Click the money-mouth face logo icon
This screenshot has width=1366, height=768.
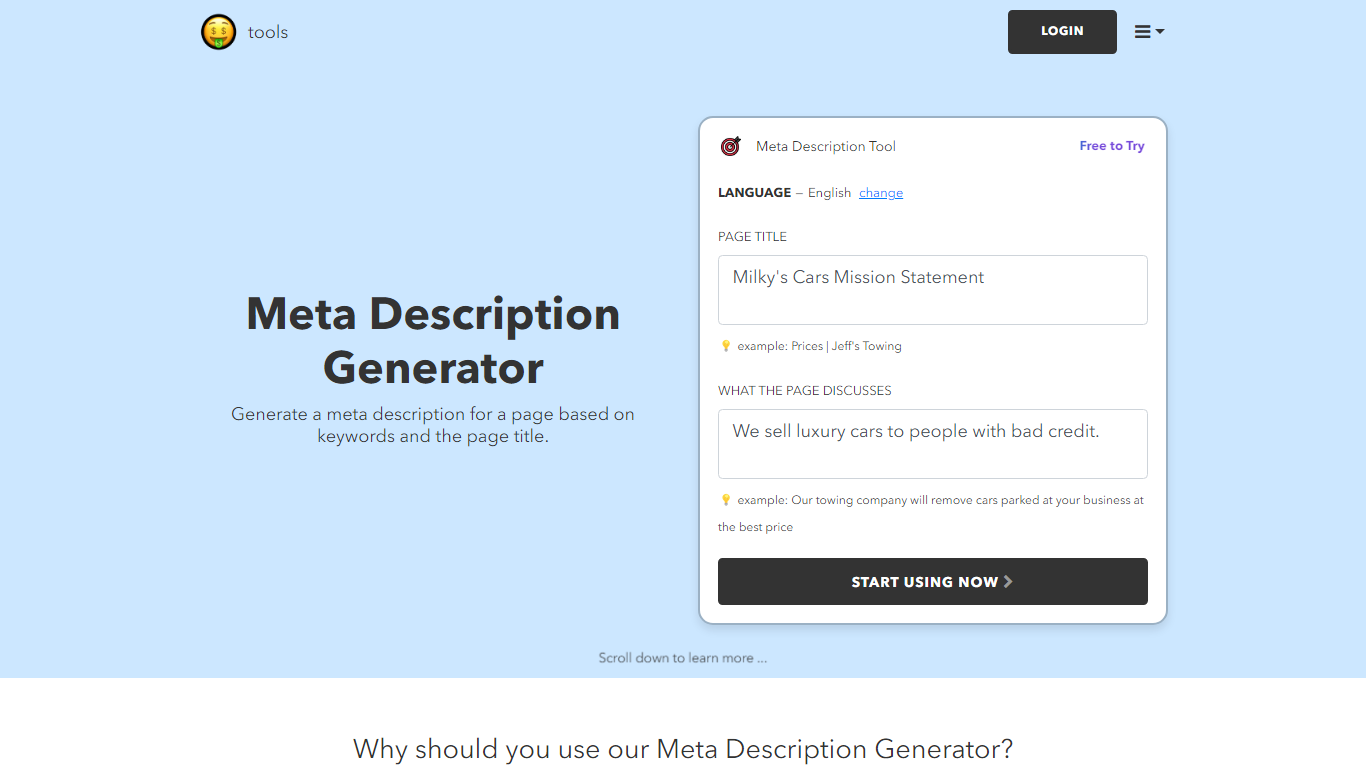pyautogui.click(x=218, y=31)
